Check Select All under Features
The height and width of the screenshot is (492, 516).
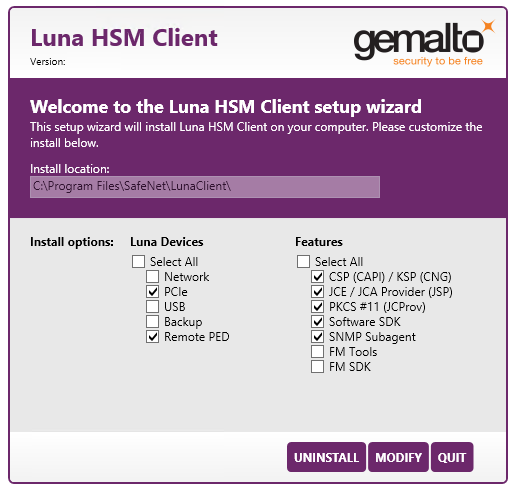[303, 262]
